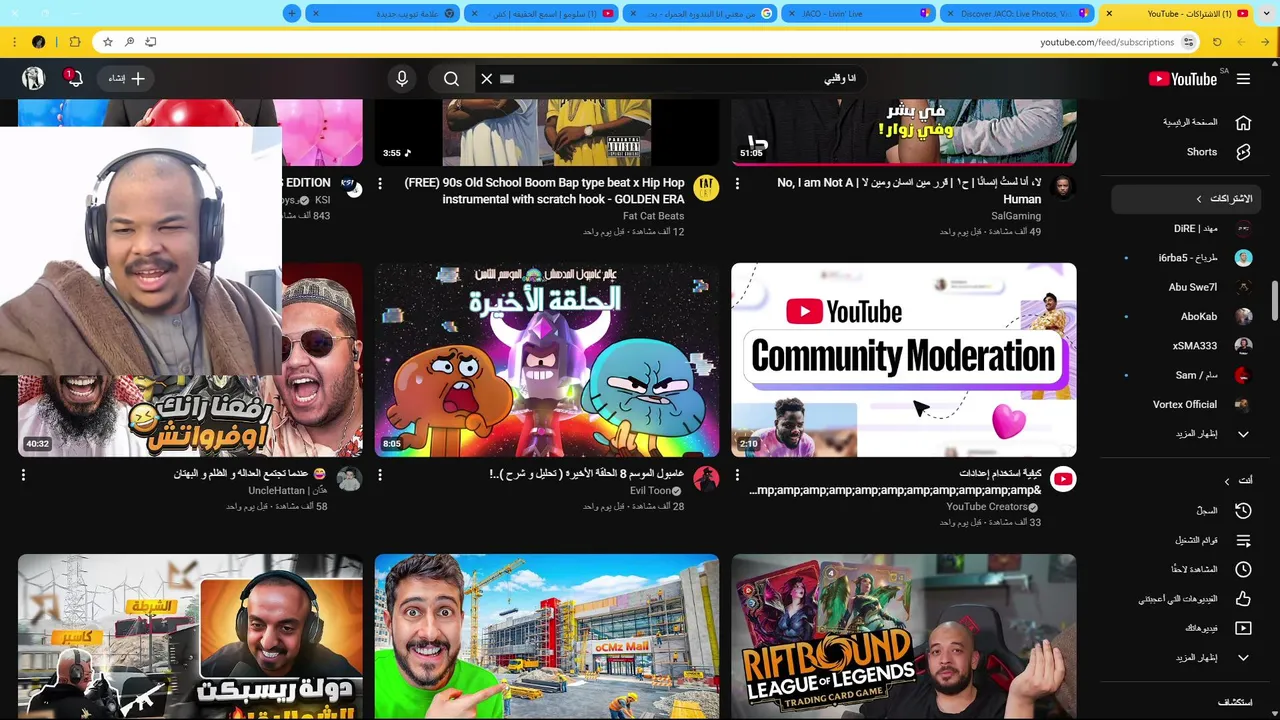The width and height of the screenshot is (1280, 720).
Task: Click the magnifier search button
Action: point(451,79)
